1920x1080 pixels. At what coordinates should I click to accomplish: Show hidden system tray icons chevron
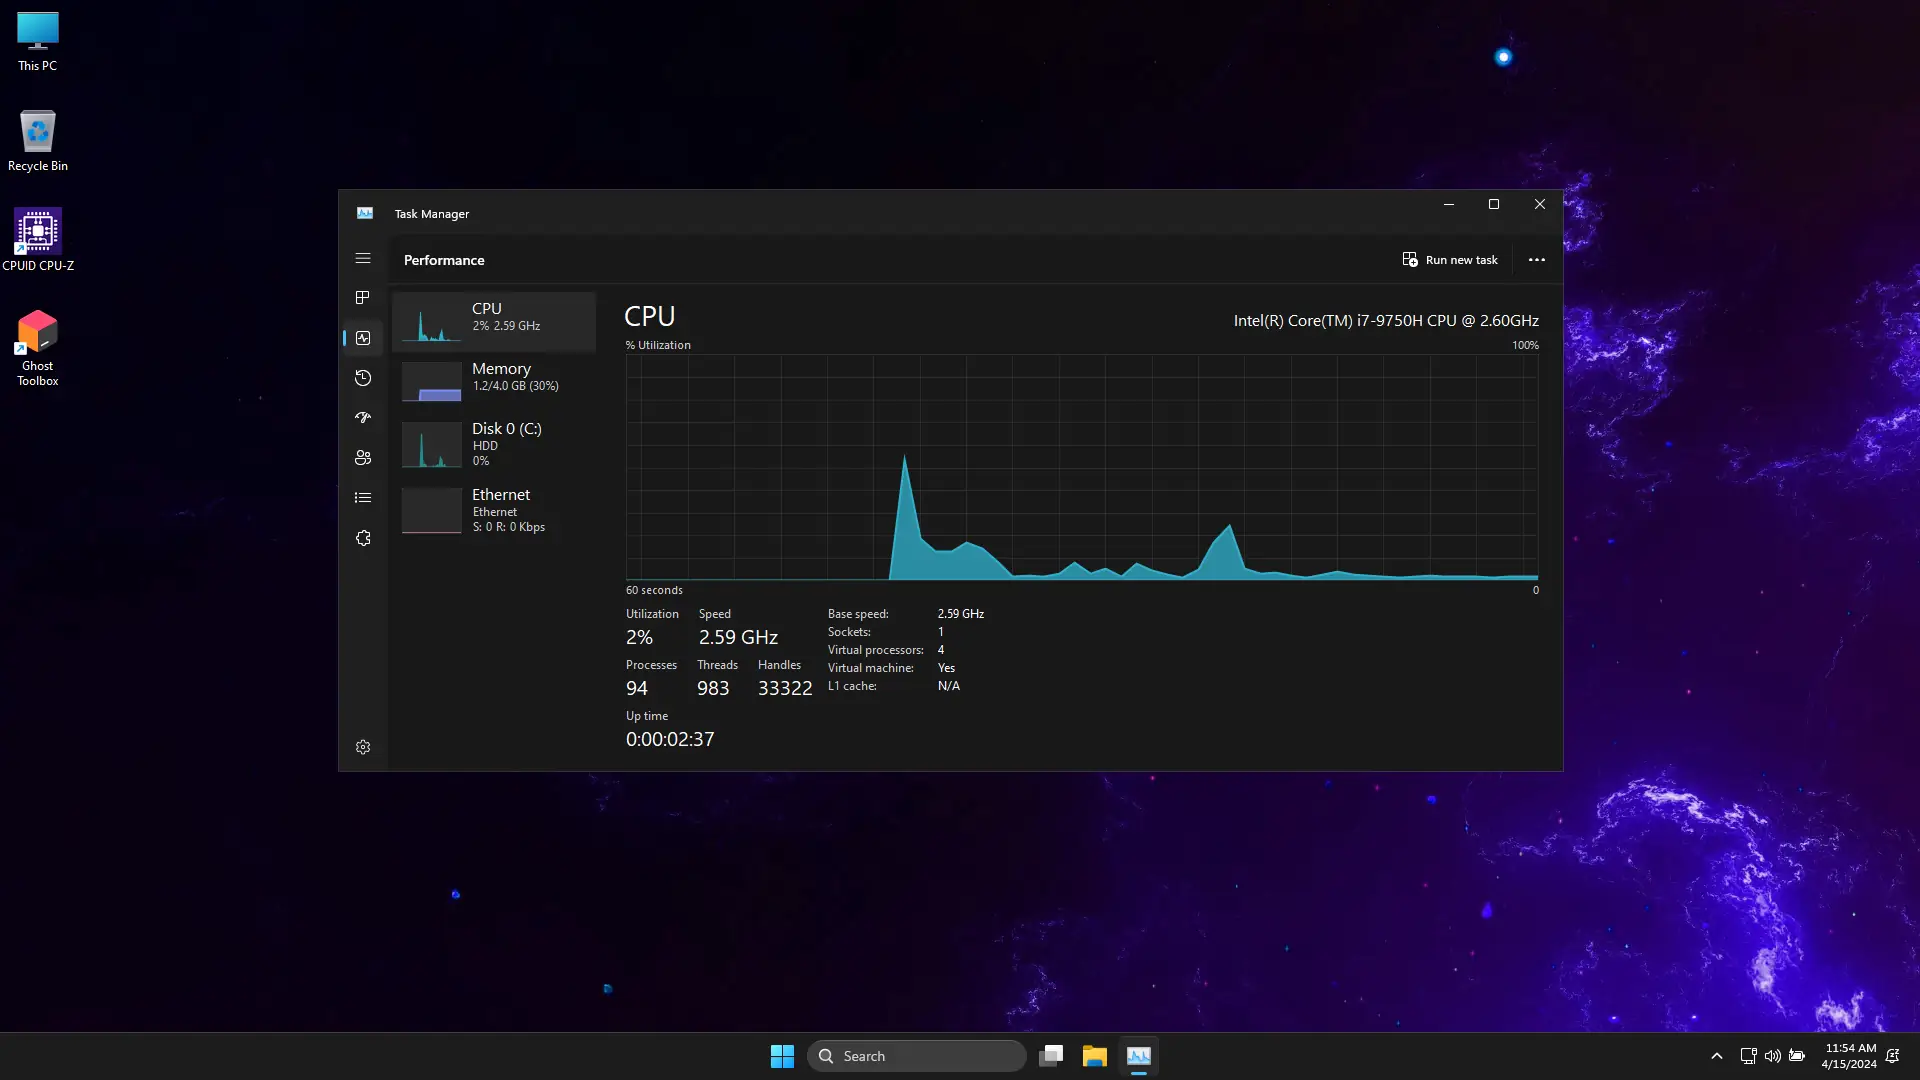pyautogui.click(x=1717, y=1056)
